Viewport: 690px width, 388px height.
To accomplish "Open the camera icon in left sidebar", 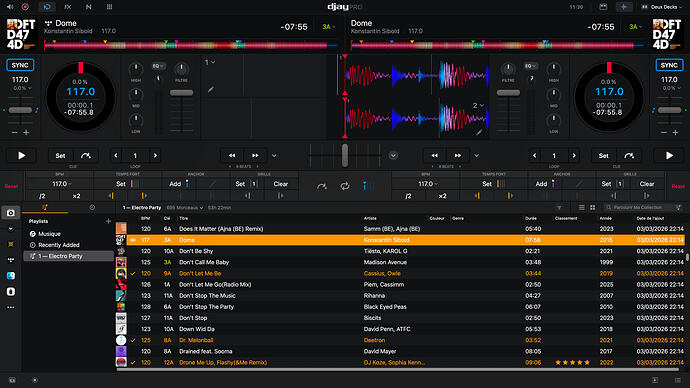I will click(11, 213).
